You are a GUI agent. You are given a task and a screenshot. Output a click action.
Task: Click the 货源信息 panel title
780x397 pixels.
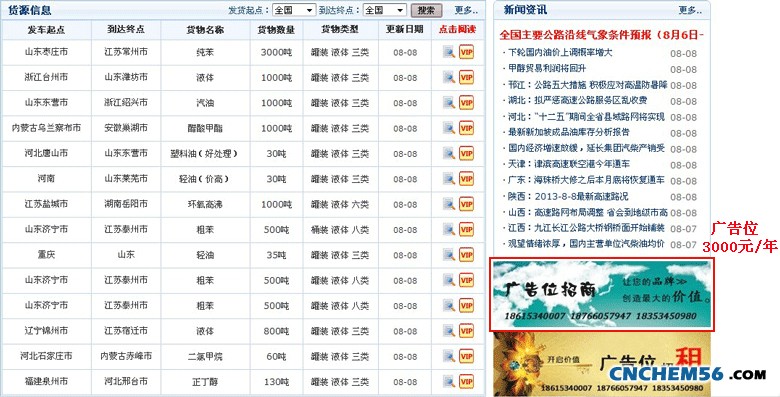click(x=30, y=10)
